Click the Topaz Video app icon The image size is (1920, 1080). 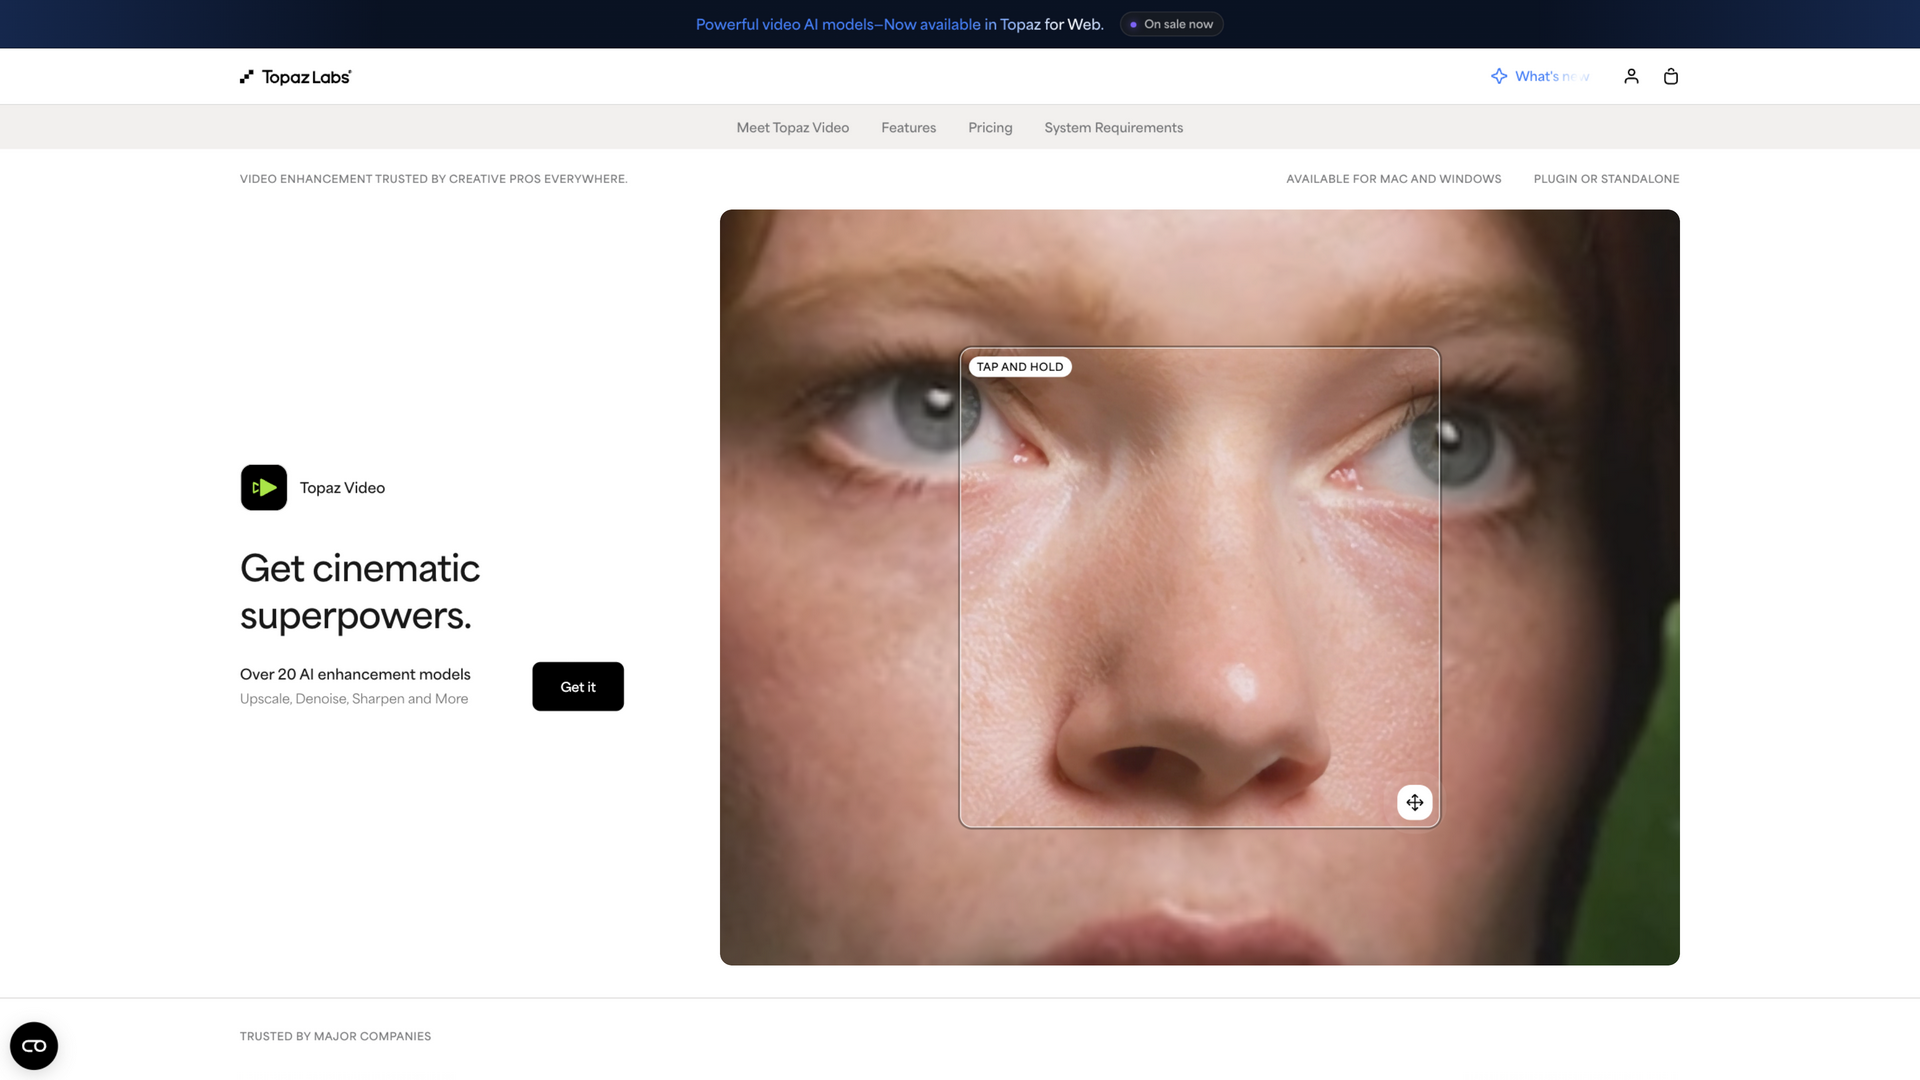[264, 488]
